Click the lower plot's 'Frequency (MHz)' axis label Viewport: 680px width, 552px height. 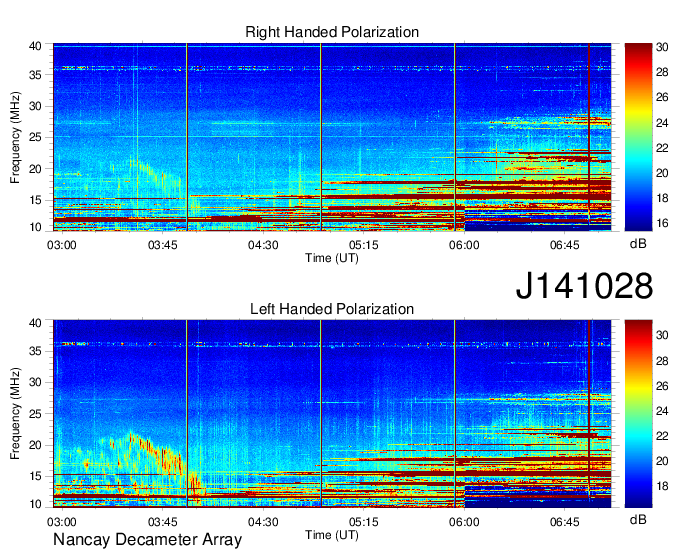click(15, 414)
